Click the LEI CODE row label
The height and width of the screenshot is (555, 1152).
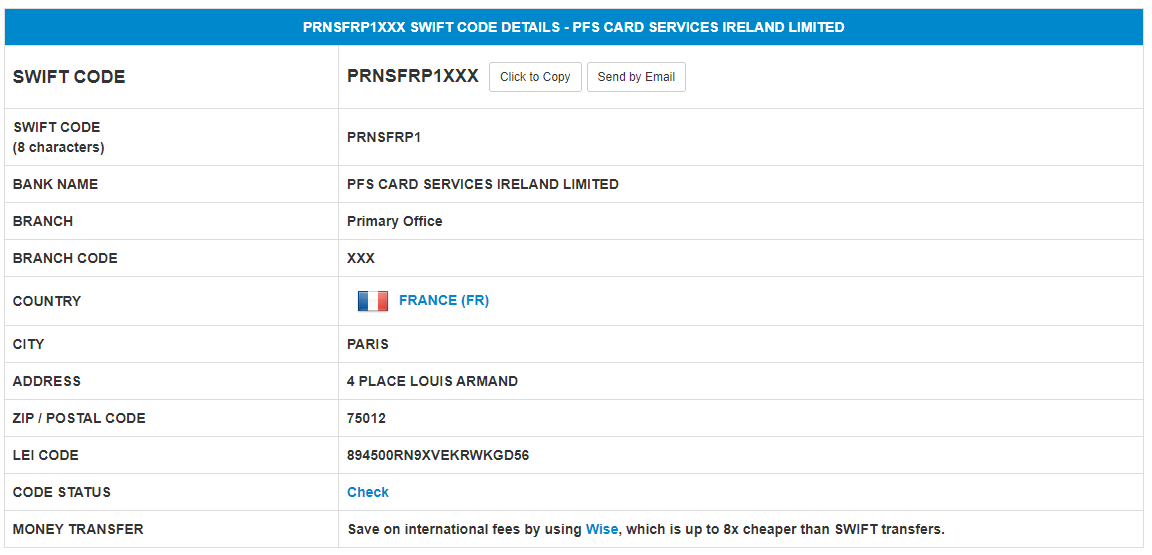[x=46, y=456]
